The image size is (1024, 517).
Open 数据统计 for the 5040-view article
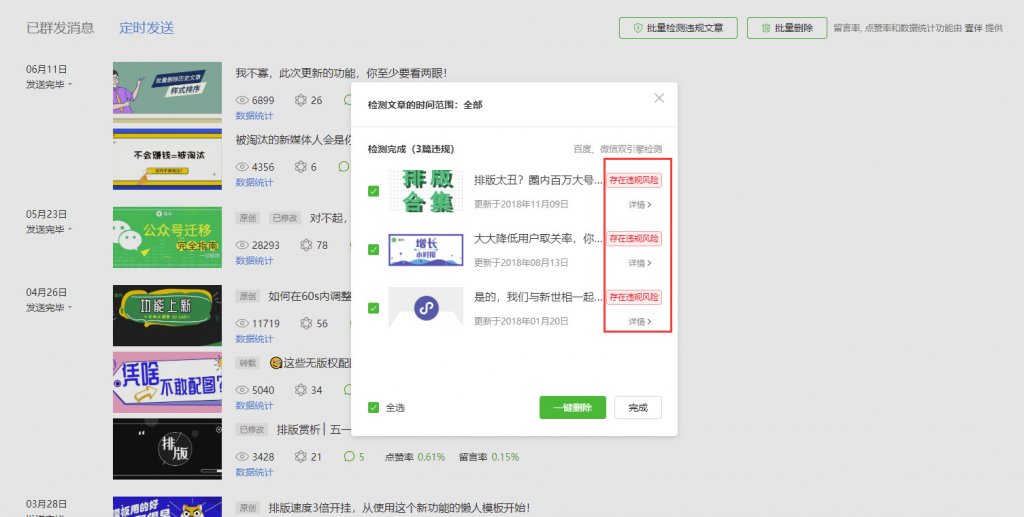[255, 406]
